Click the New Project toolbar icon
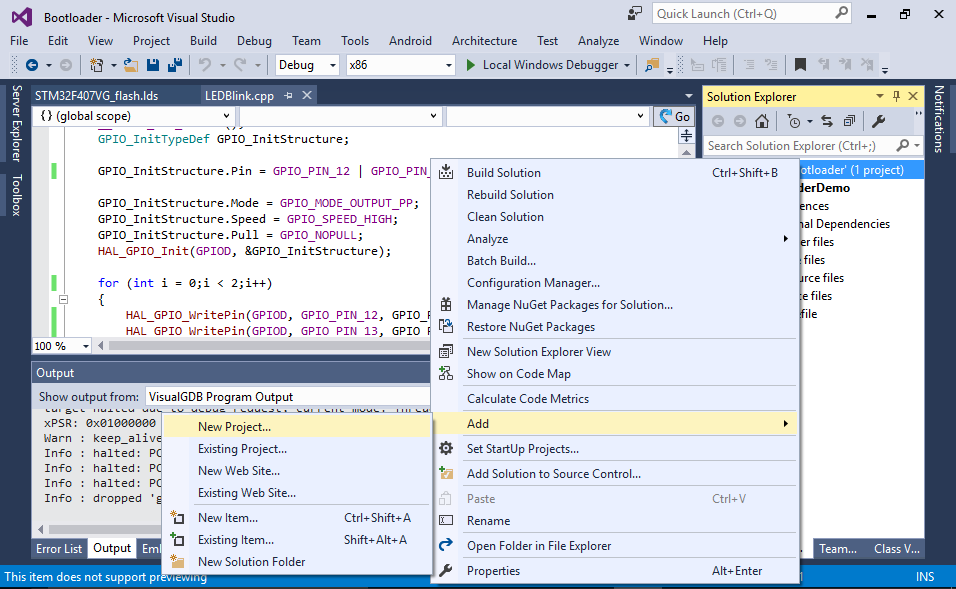Viewport: 956px width, 589px height. coord(96,65)
